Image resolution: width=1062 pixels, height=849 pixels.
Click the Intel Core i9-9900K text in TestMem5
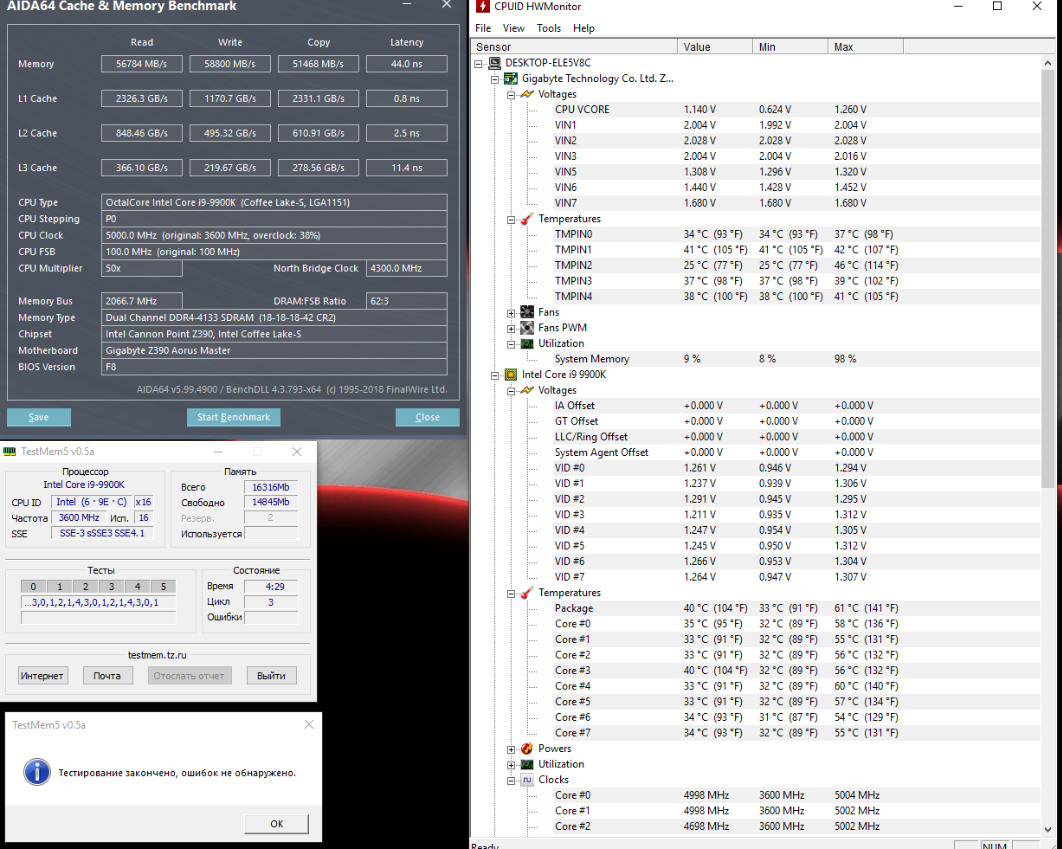pos(84,485)
